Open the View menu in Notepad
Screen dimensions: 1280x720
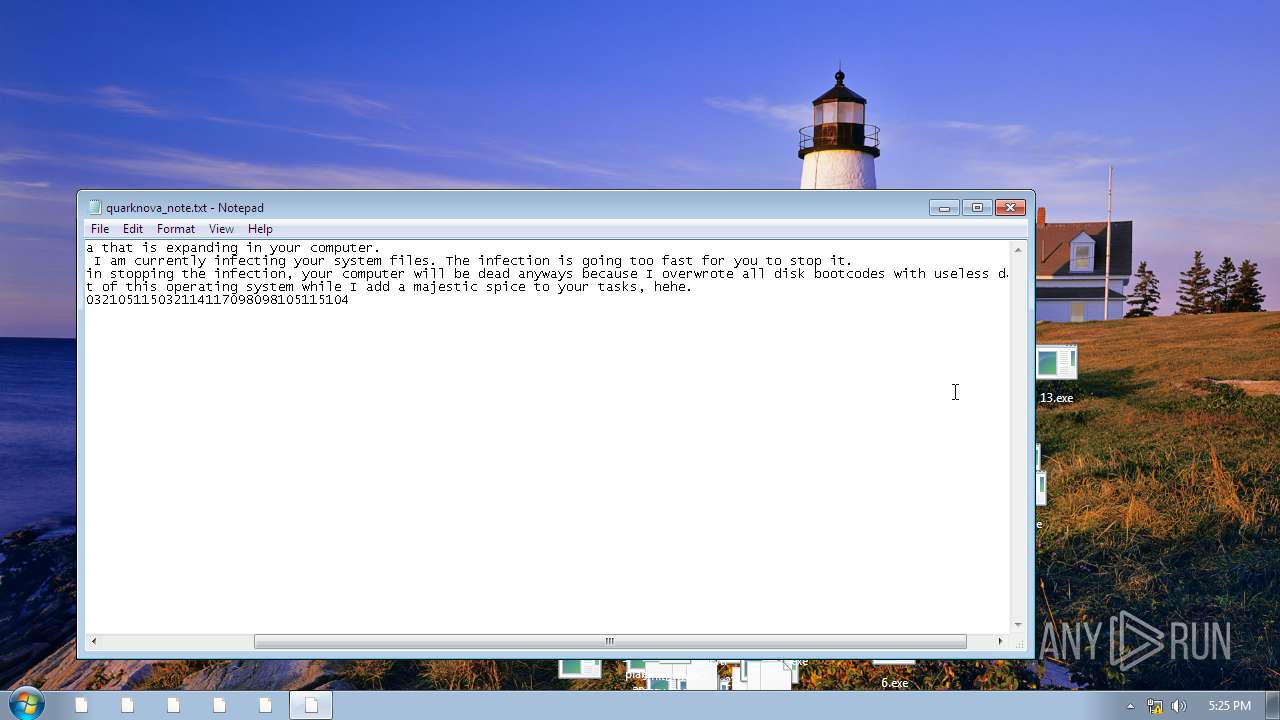point(221,229)
